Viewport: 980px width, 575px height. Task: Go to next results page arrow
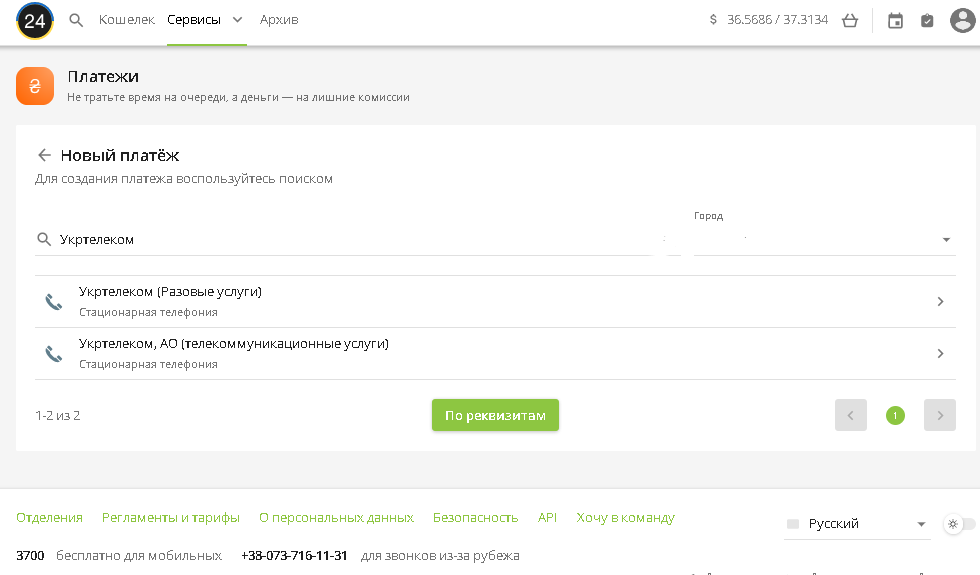(x=939, y=415)
